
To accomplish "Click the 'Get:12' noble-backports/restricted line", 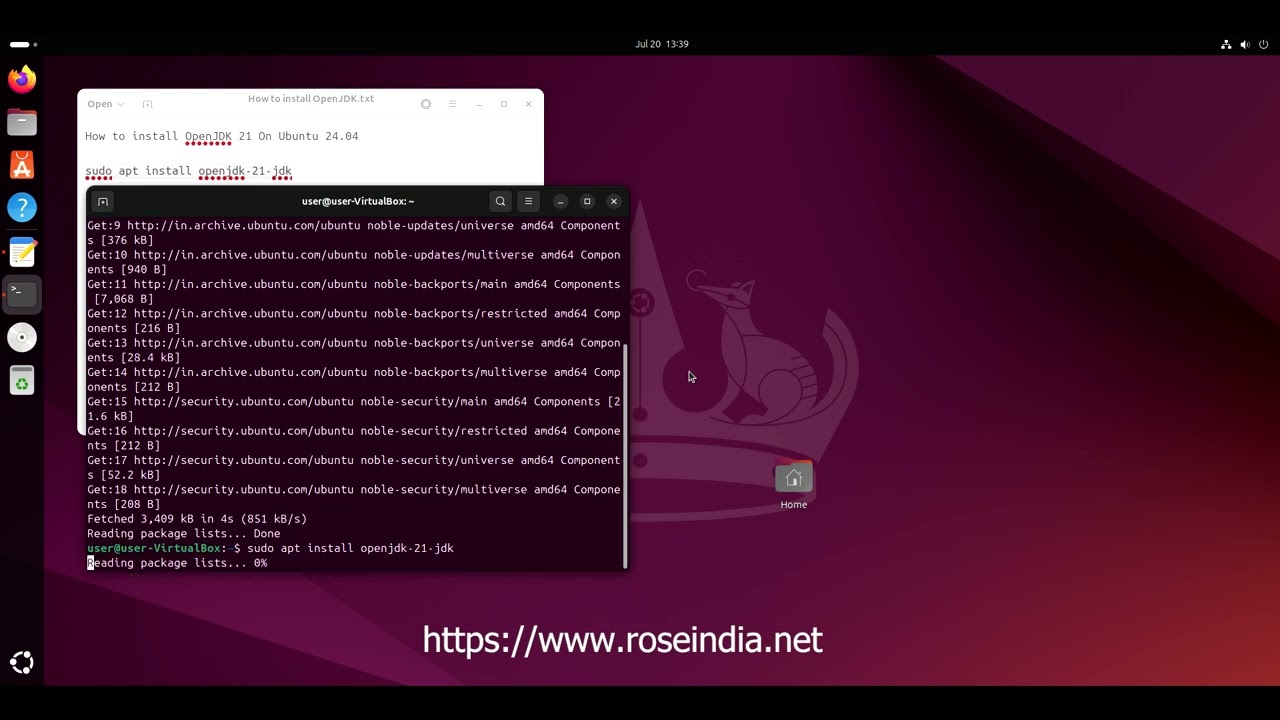I will pyautogui.click(x=354, y=321).
